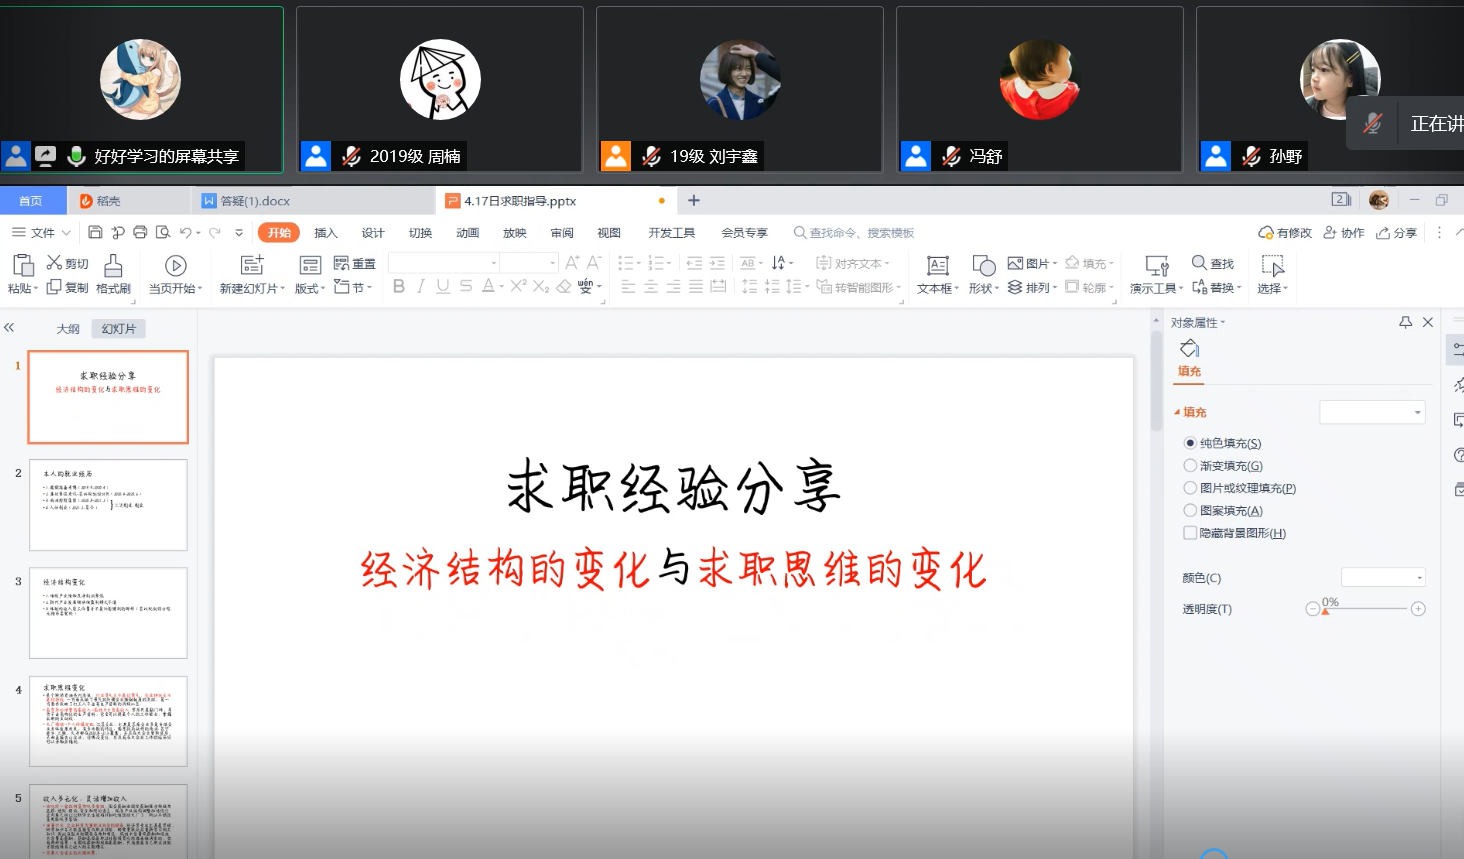Start slideshow with 当页开始 play icon
This screenshot has width=1464, height=859.
[175, 266]
